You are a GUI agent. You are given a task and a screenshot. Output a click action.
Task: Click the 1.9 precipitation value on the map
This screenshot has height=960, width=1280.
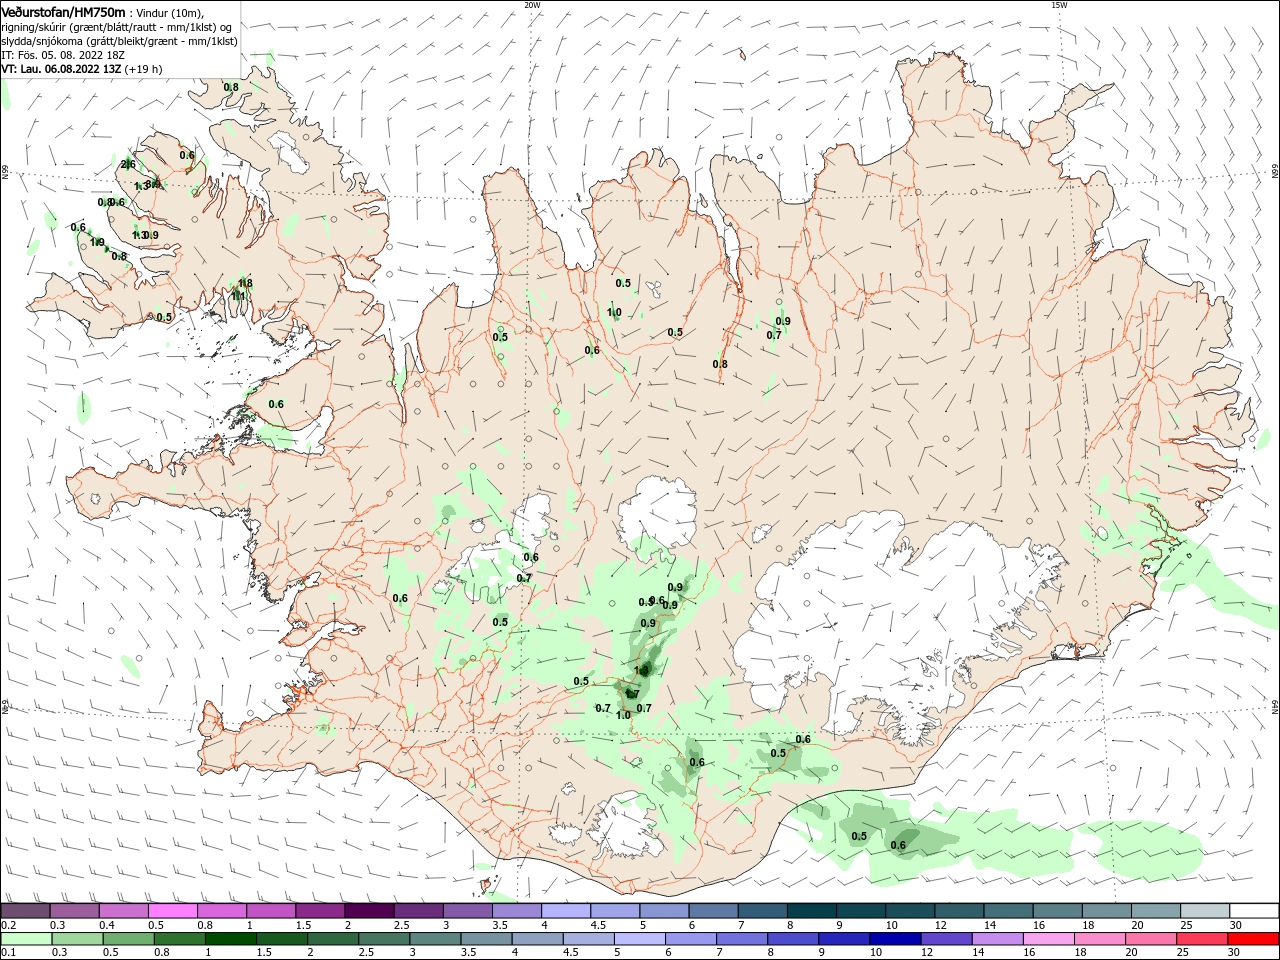point(97,243)
